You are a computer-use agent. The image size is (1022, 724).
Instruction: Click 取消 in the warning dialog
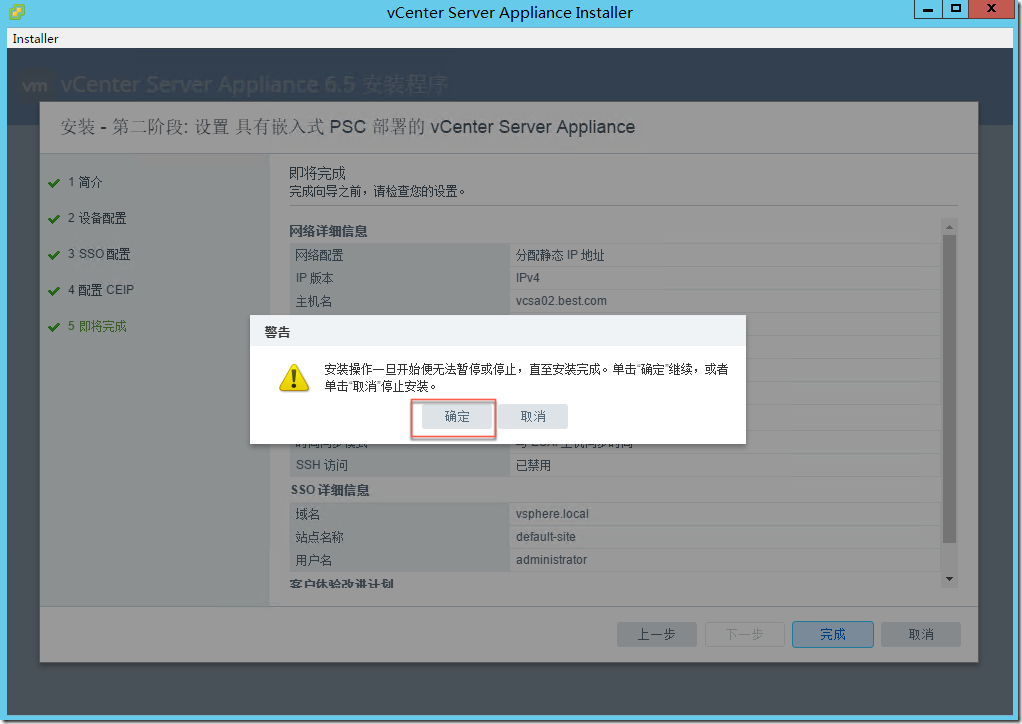coord(533,416)
